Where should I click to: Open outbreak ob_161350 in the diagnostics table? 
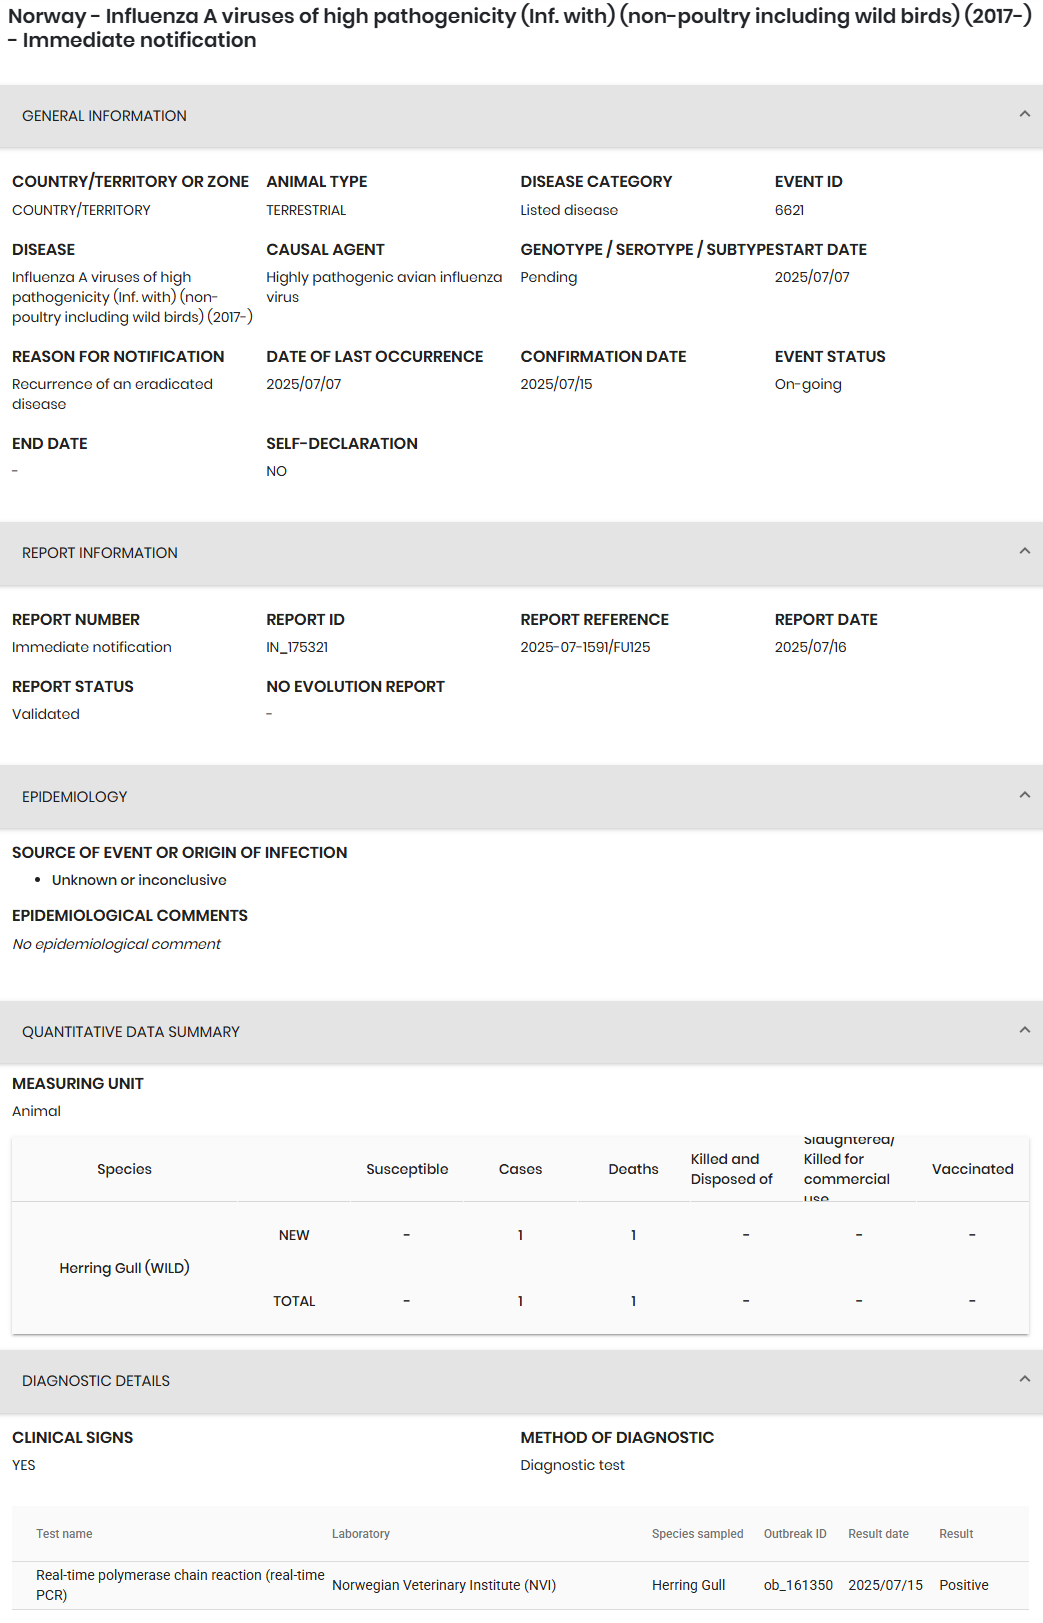tap(798, 1585)
